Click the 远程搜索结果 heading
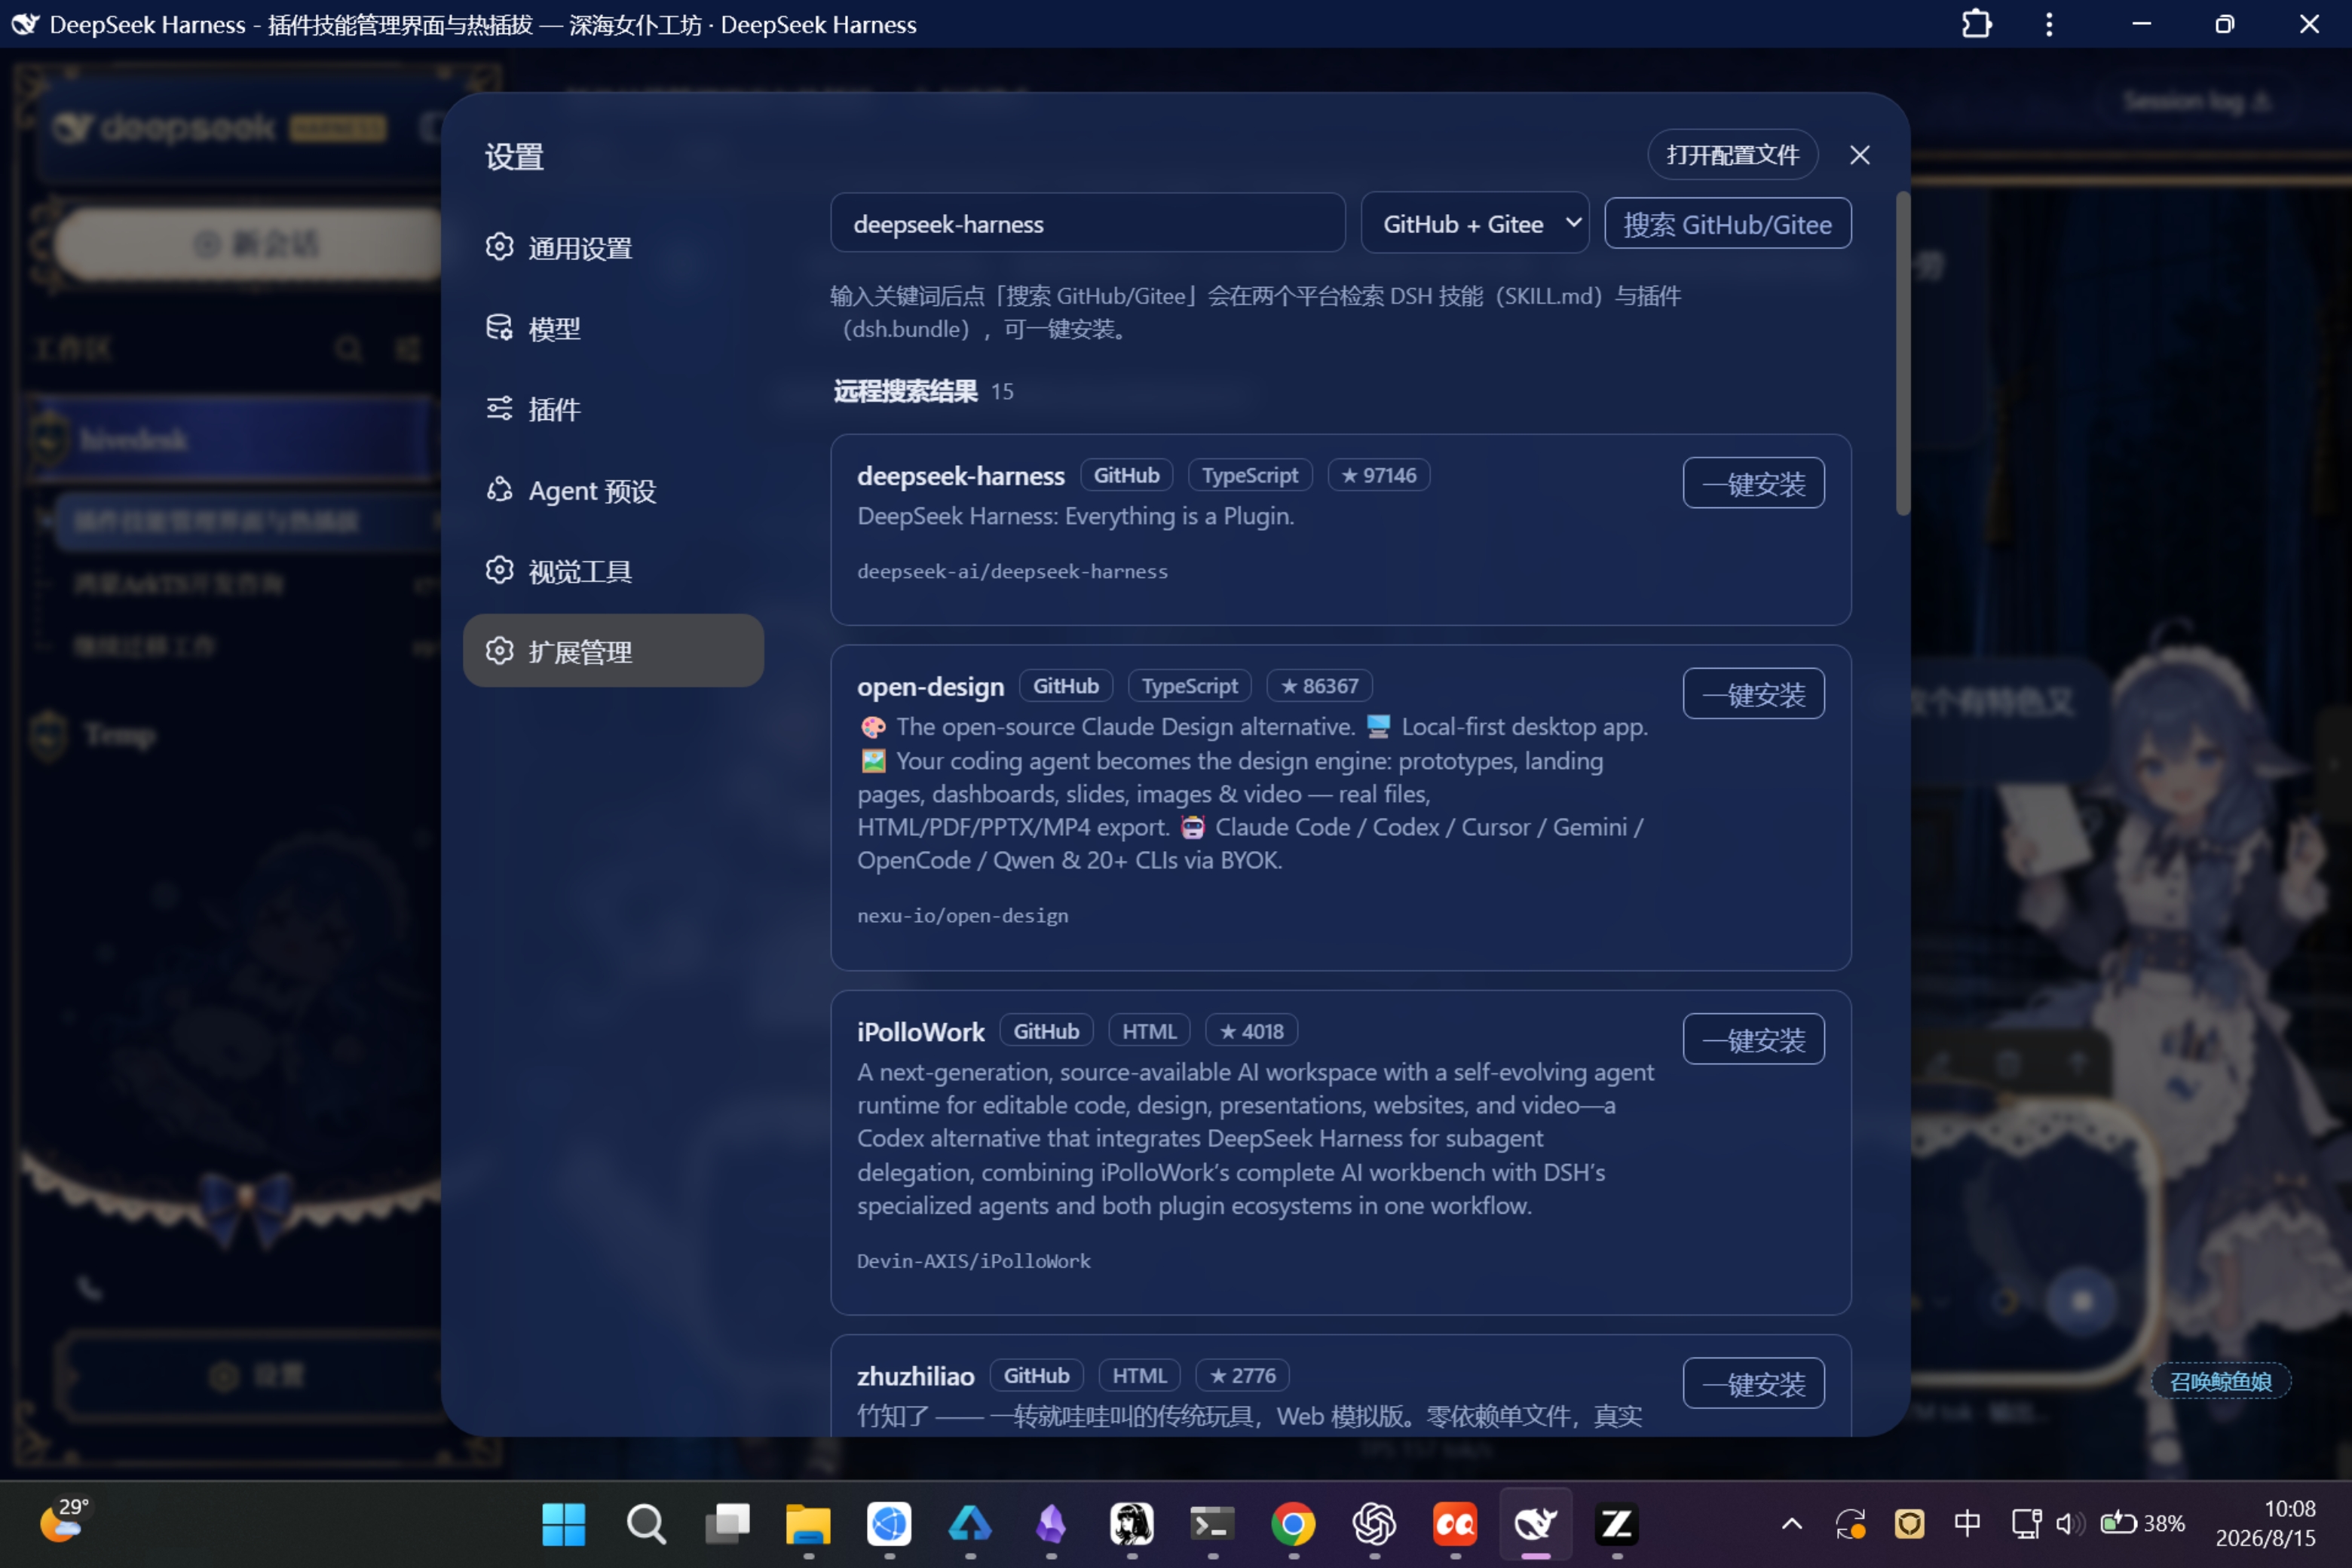This screenshot has width=2352, height=1568. click(905, 391)
